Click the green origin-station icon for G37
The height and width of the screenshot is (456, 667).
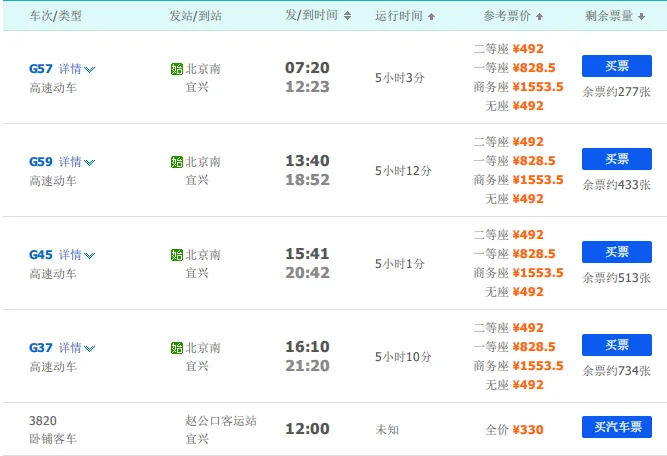[177, 348]
